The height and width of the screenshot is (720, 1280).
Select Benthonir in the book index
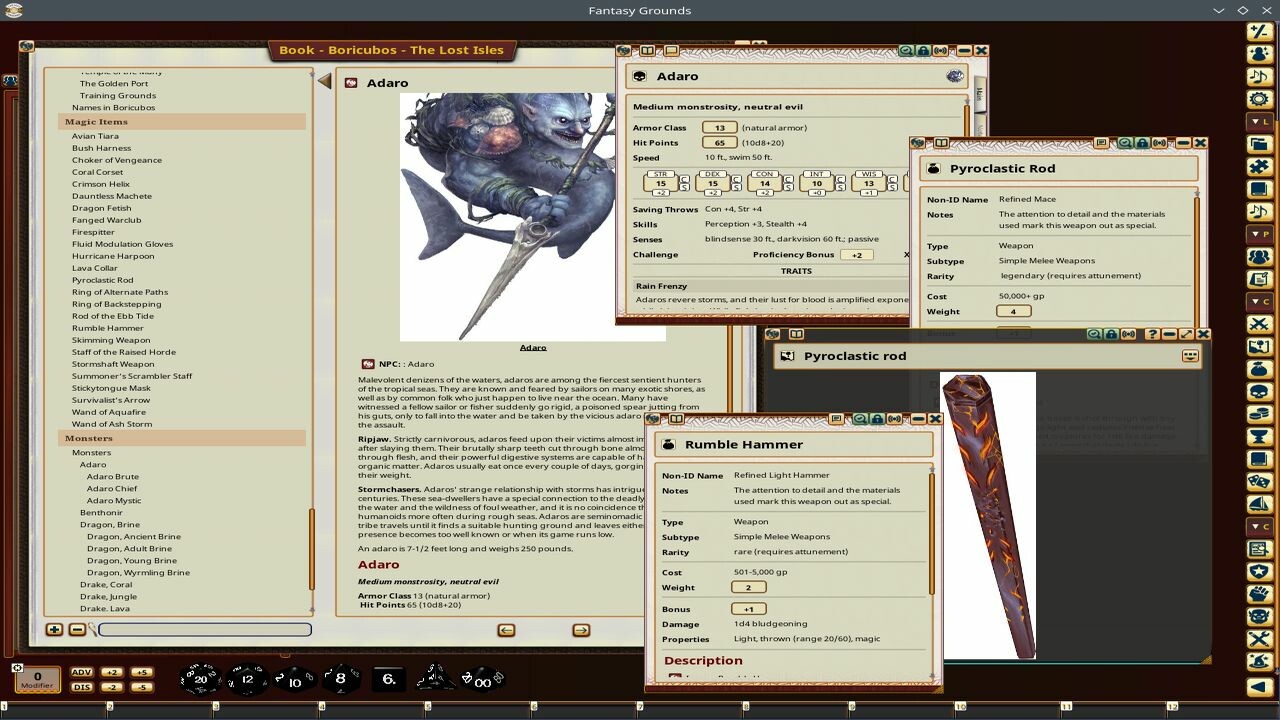point(101,513)
